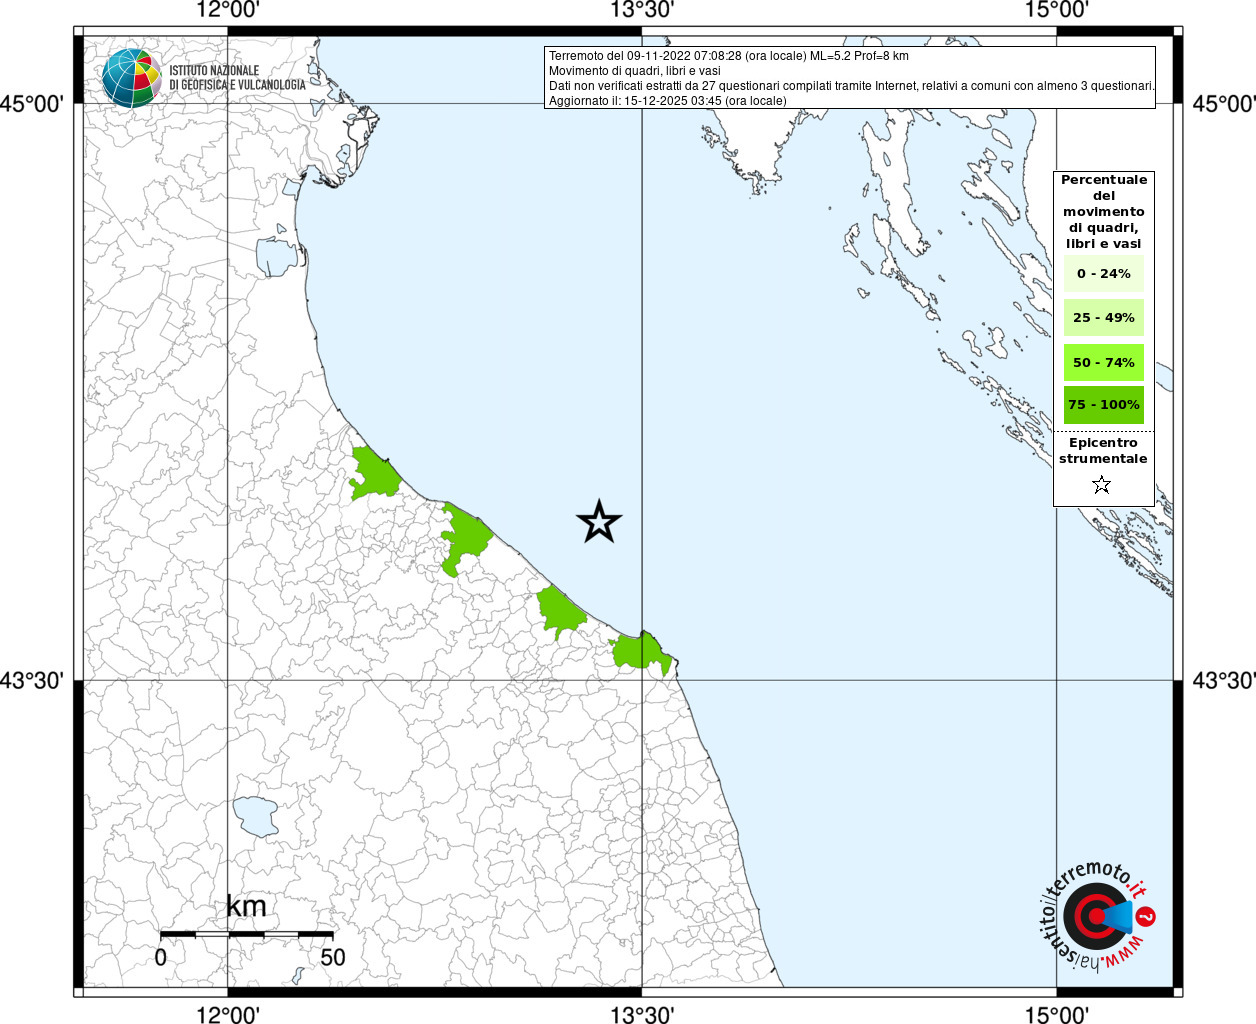Click the black and white scale bar
The image size is (1256, 1024).
[x=246, y=934]
